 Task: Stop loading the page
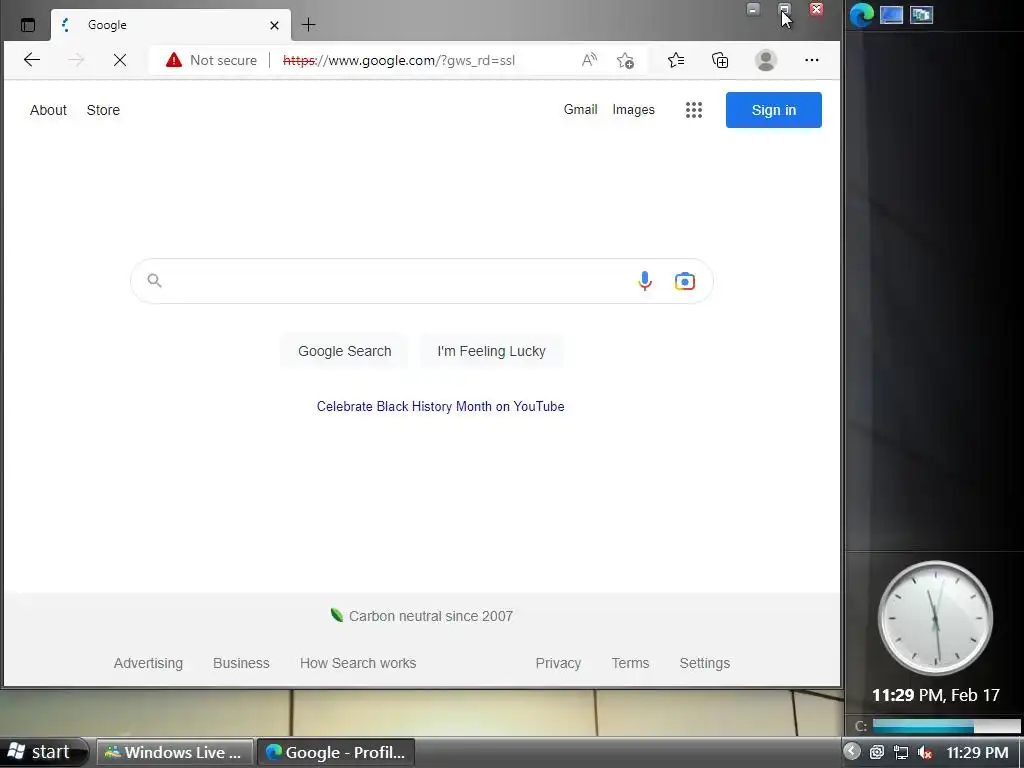120,60
